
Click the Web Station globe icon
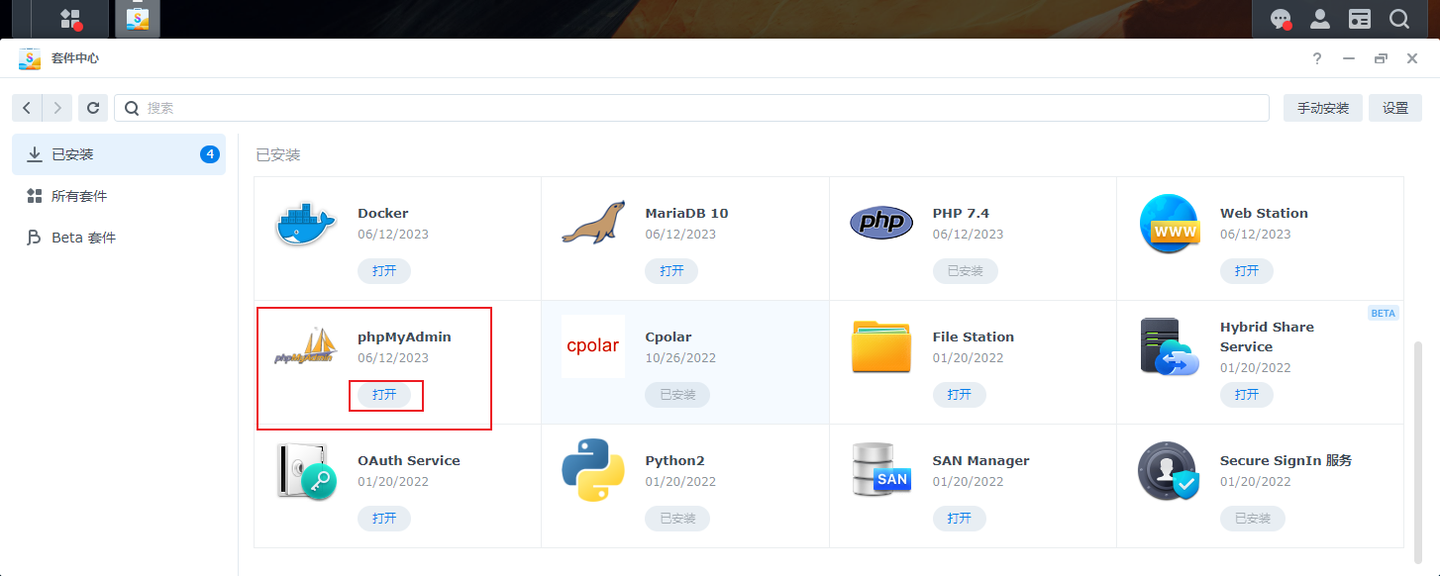1169,224
